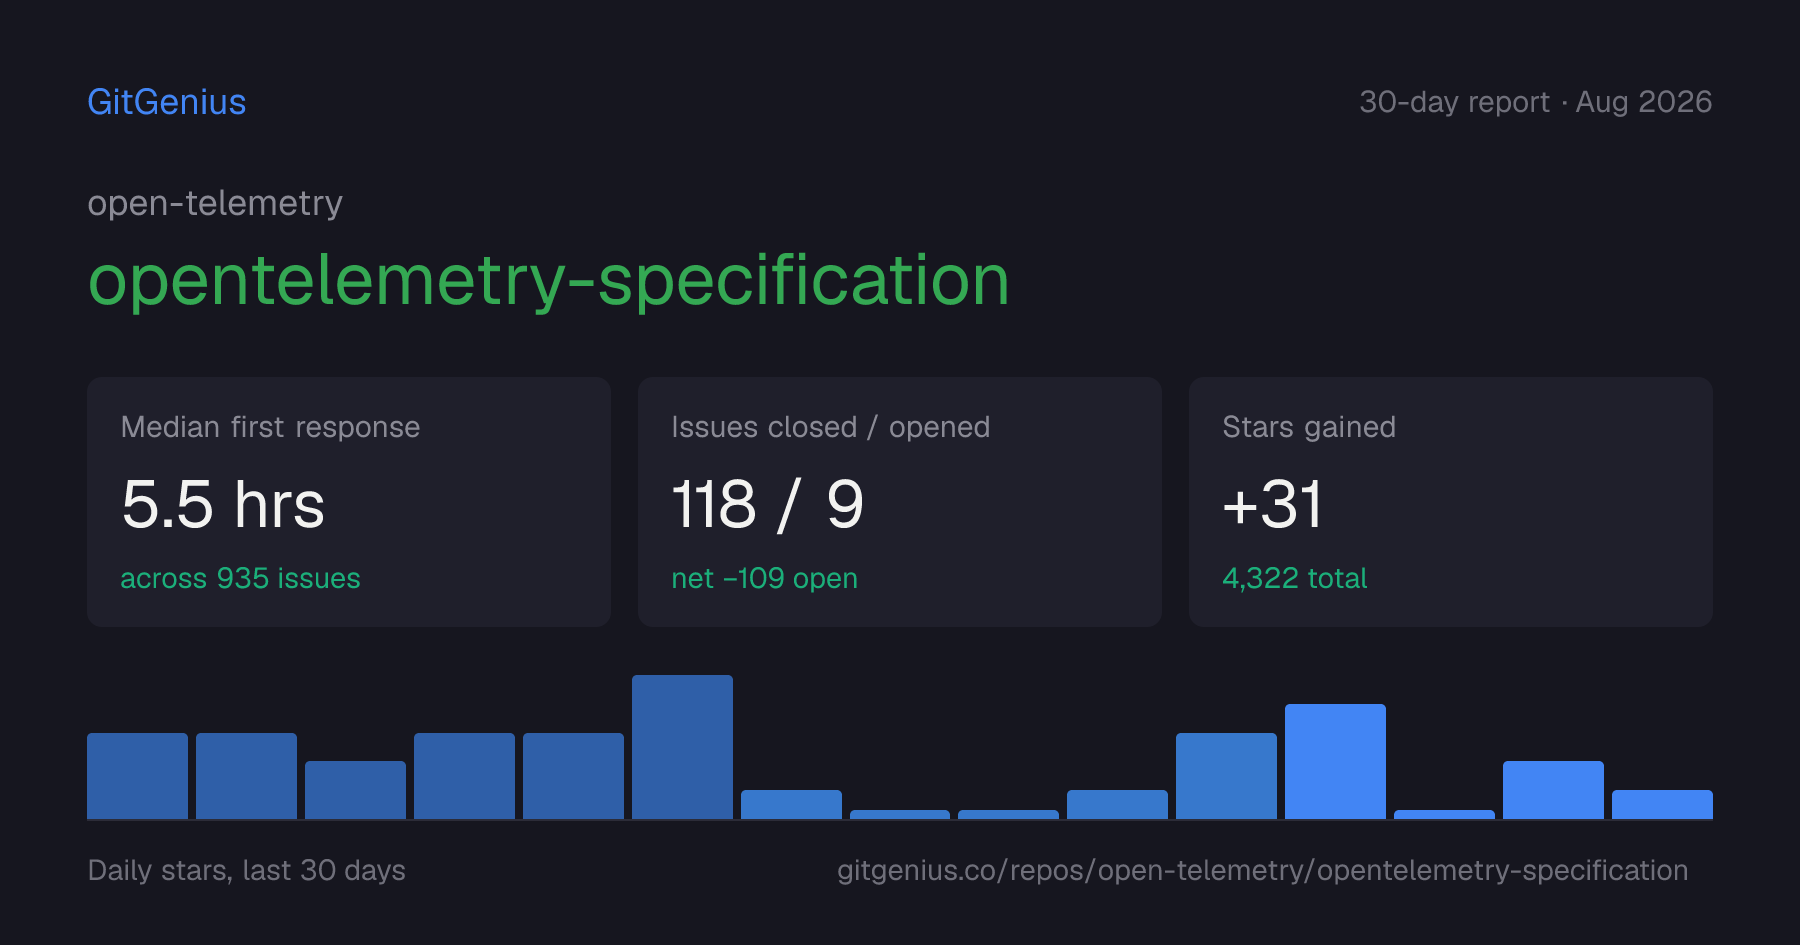The image size is (1800, 945).
Task: Click the 5.5 hrs value
Action: pos(223,504)
